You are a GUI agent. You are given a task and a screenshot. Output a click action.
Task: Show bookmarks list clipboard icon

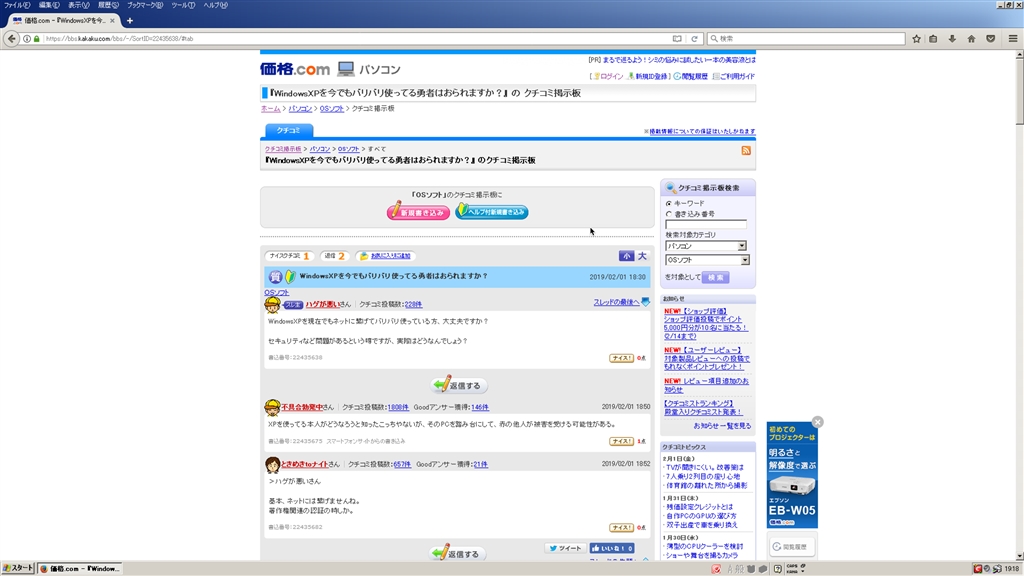tap(933, 39)
